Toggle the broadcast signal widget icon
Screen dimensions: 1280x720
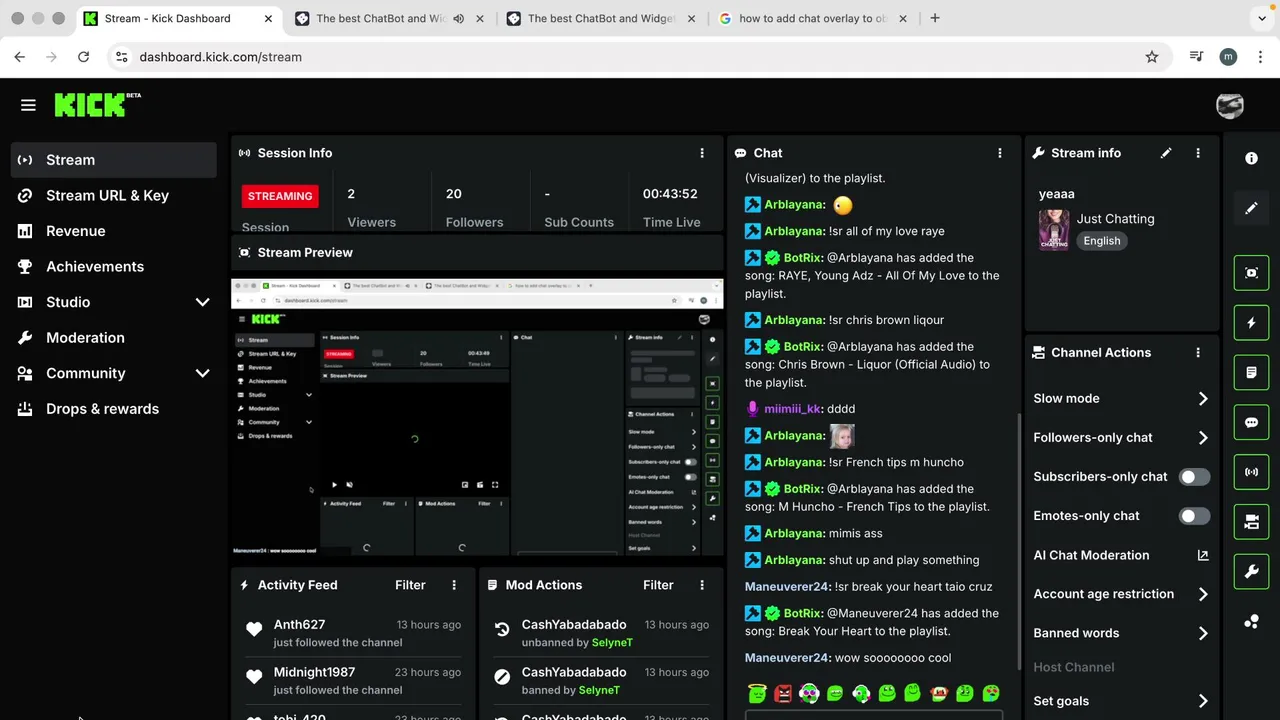[x=1251, y=472]
